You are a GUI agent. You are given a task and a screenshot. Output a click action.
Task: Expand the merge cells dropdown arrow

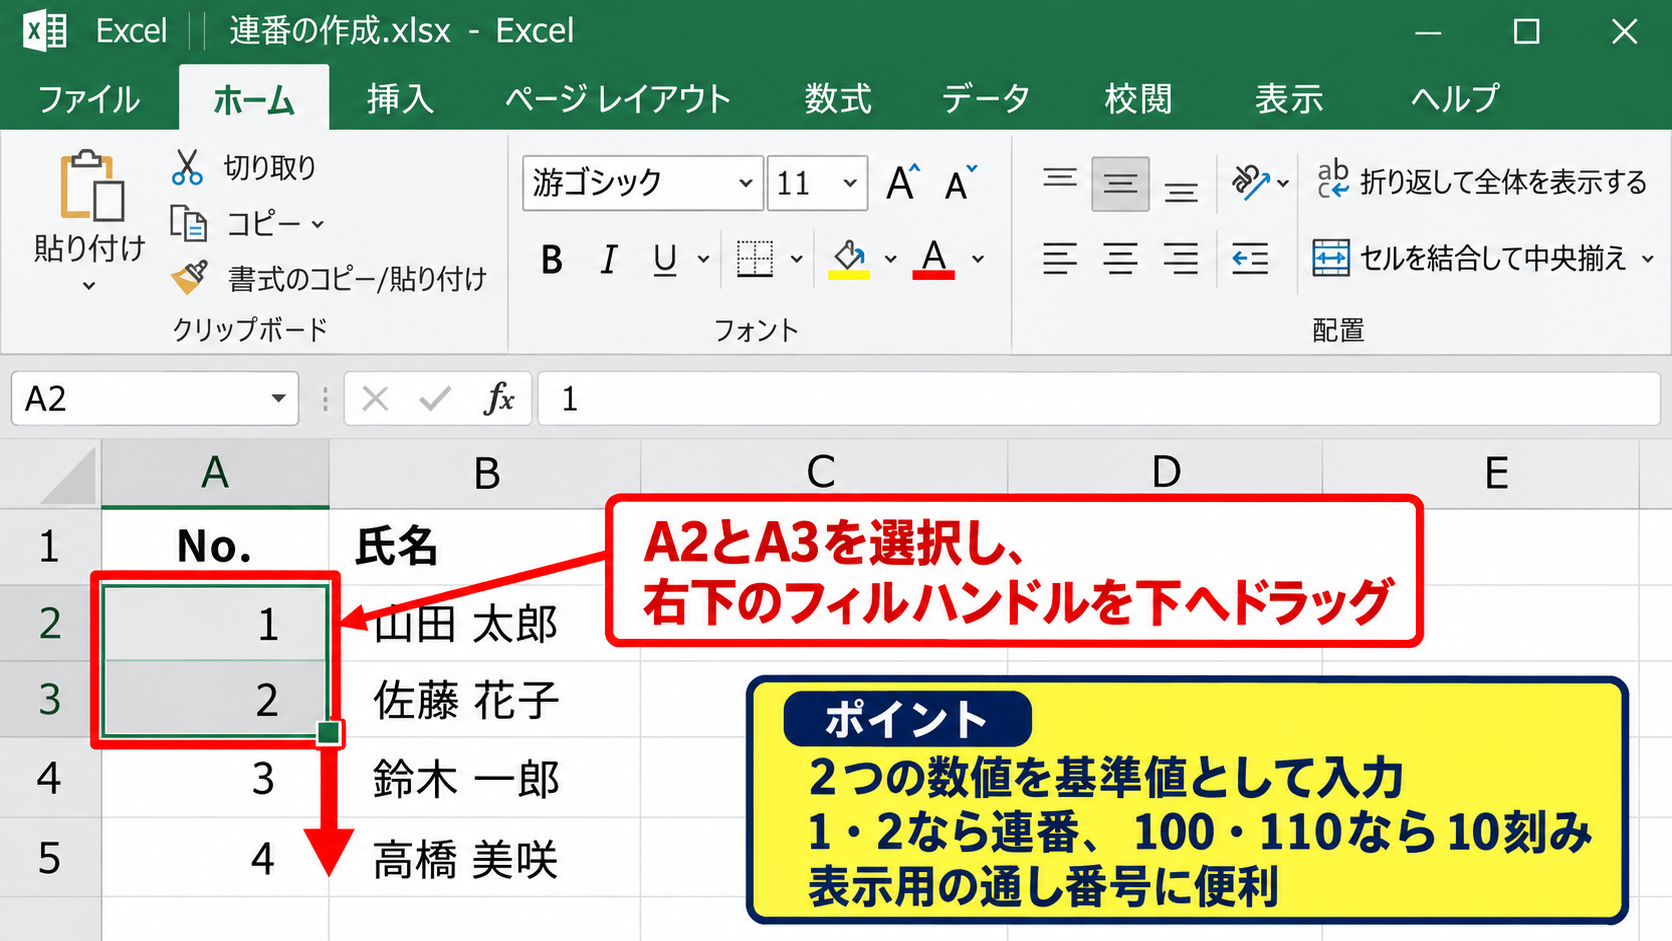1647,259
